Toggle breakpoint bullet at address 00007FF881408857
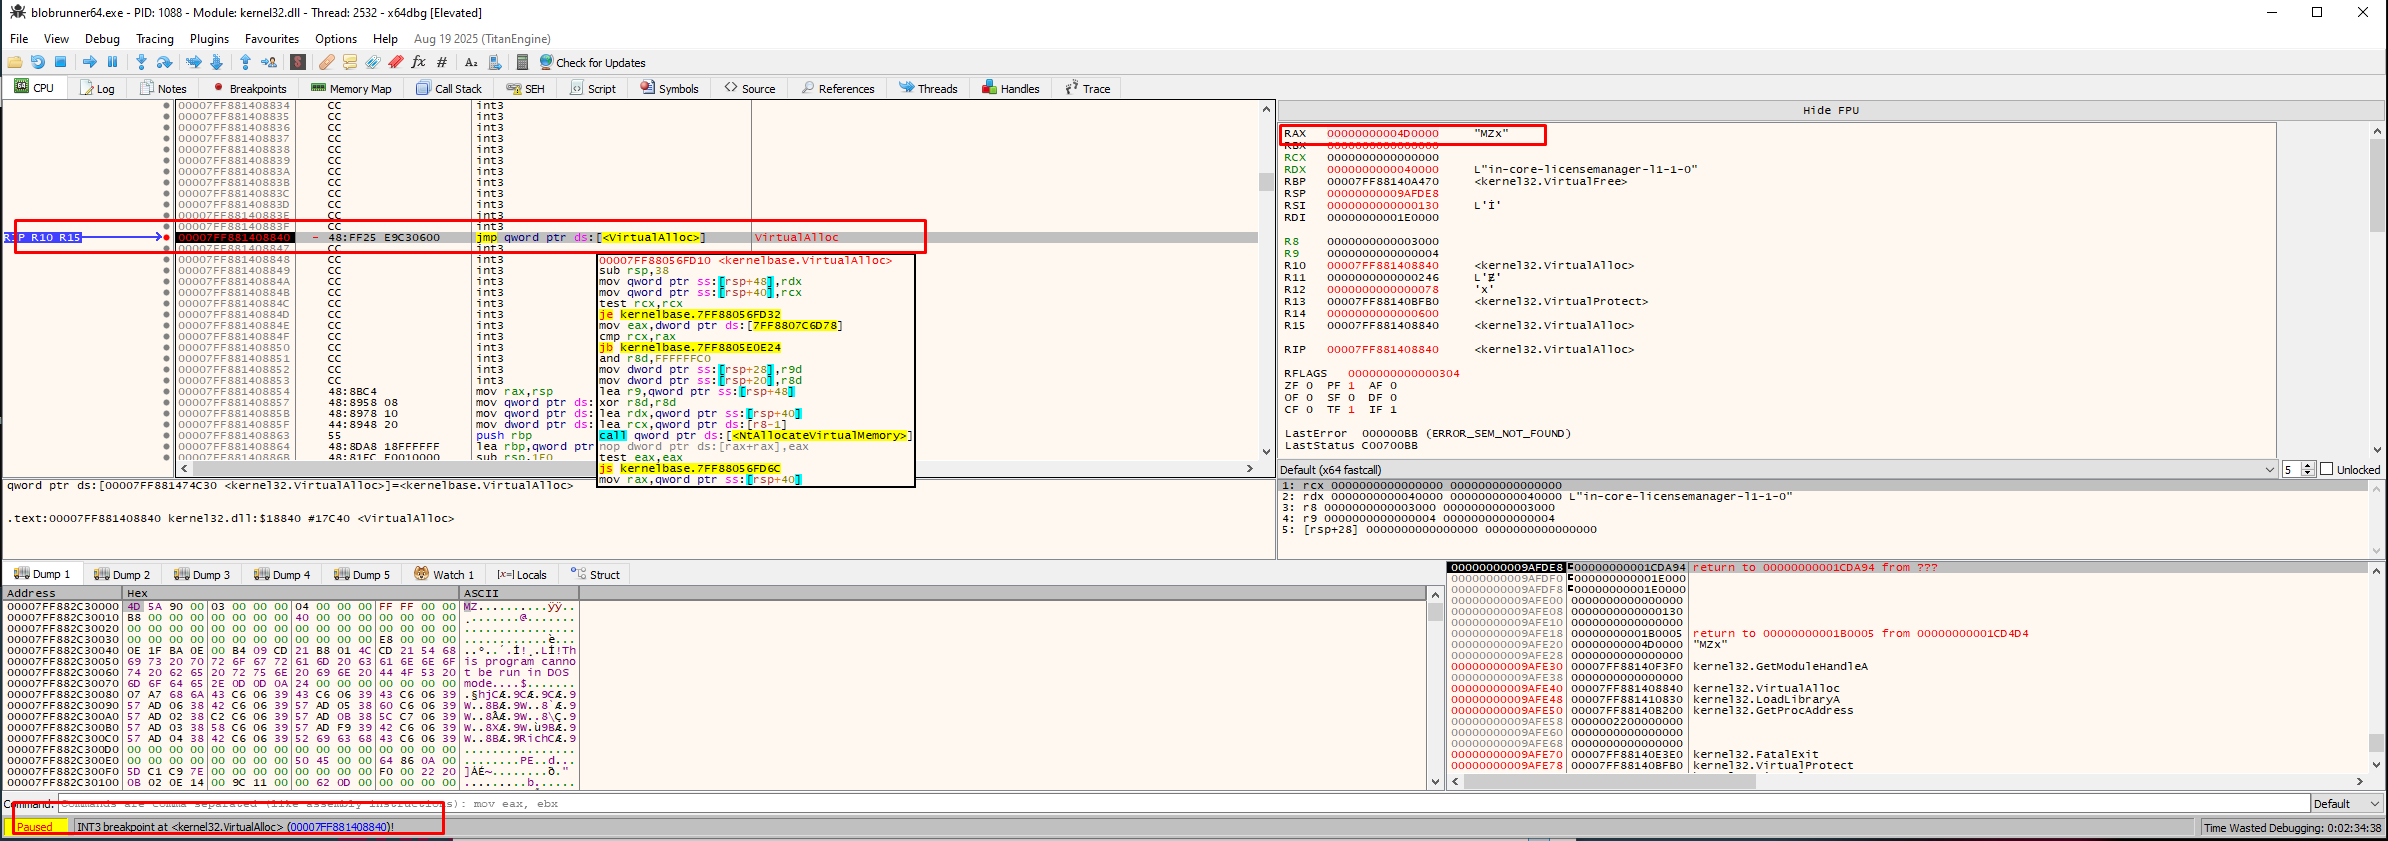Screen dimensions: 2388x841 click(167, 403)
